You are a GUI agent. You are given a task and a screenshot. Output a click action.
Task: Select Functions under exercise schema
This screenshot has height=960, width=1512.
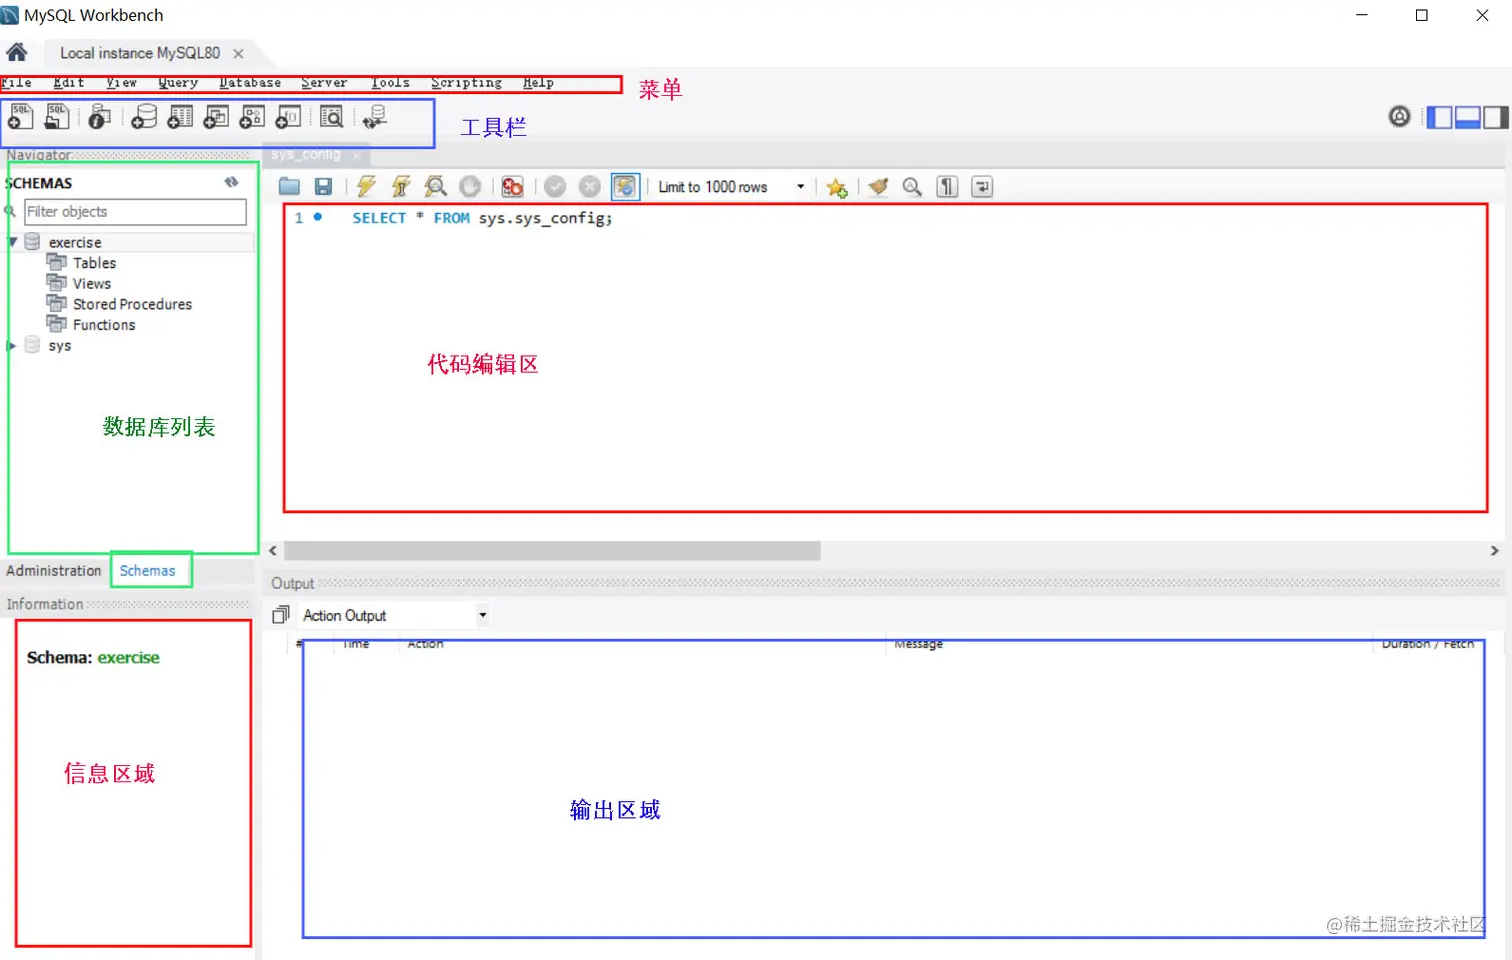coord(103,325)
